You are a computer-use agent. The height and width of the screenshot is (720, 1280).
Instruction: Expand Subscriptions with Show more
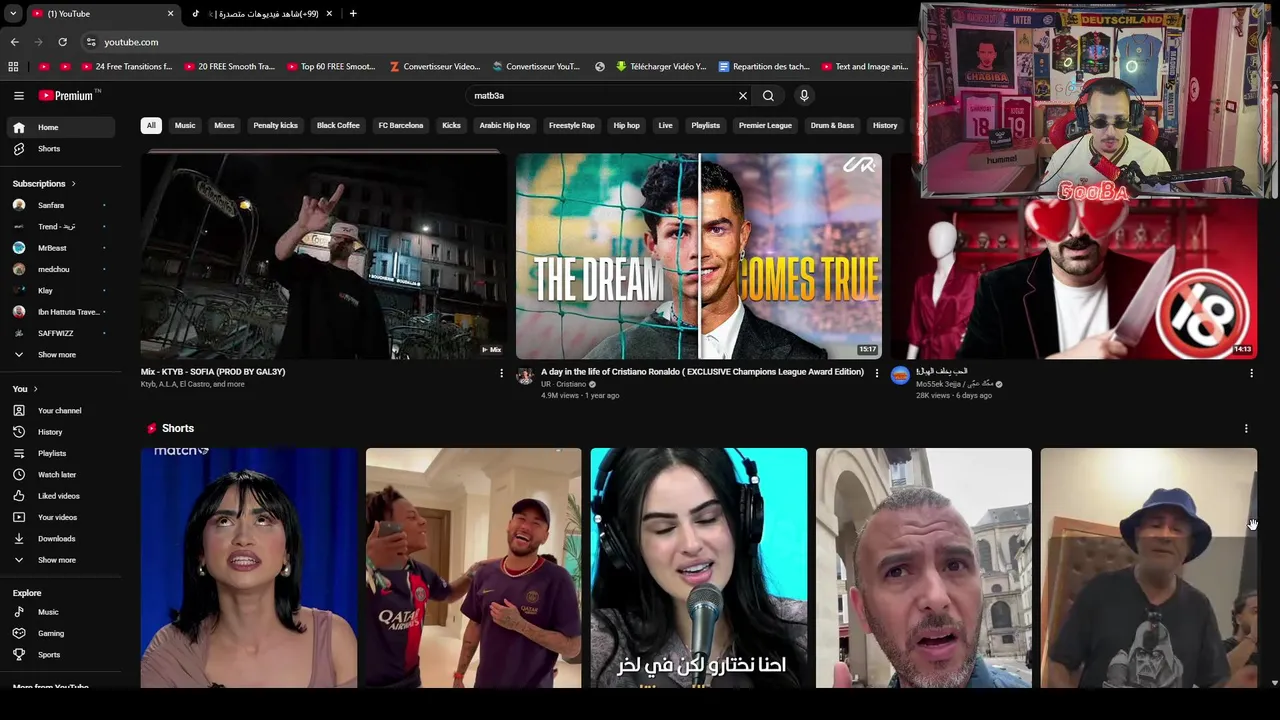60,355
